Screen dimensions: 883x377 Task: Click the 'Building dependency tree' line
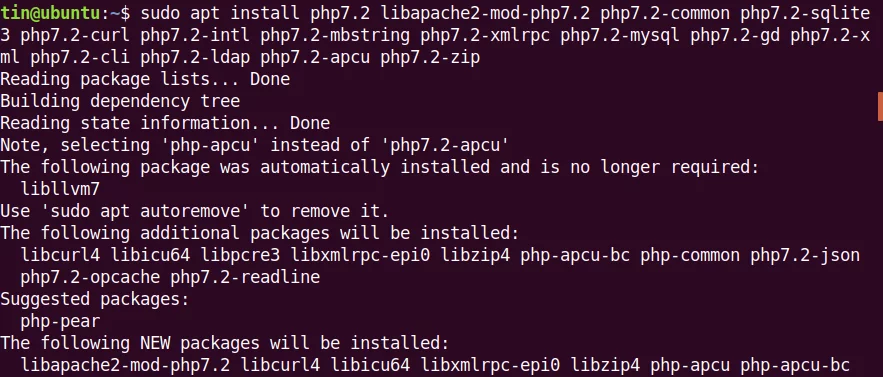tap(120, 101)
